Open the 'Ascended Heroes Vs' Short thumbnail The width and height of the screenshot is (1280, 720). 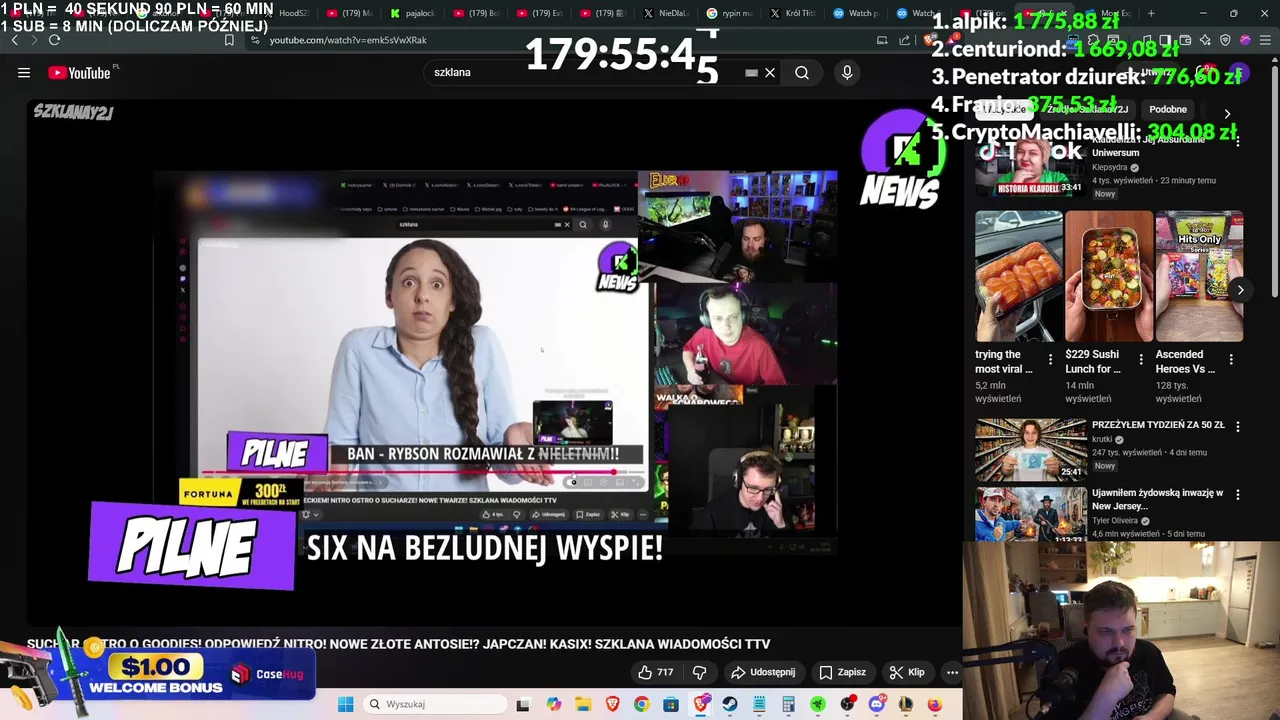click(x=1199, y=276)
